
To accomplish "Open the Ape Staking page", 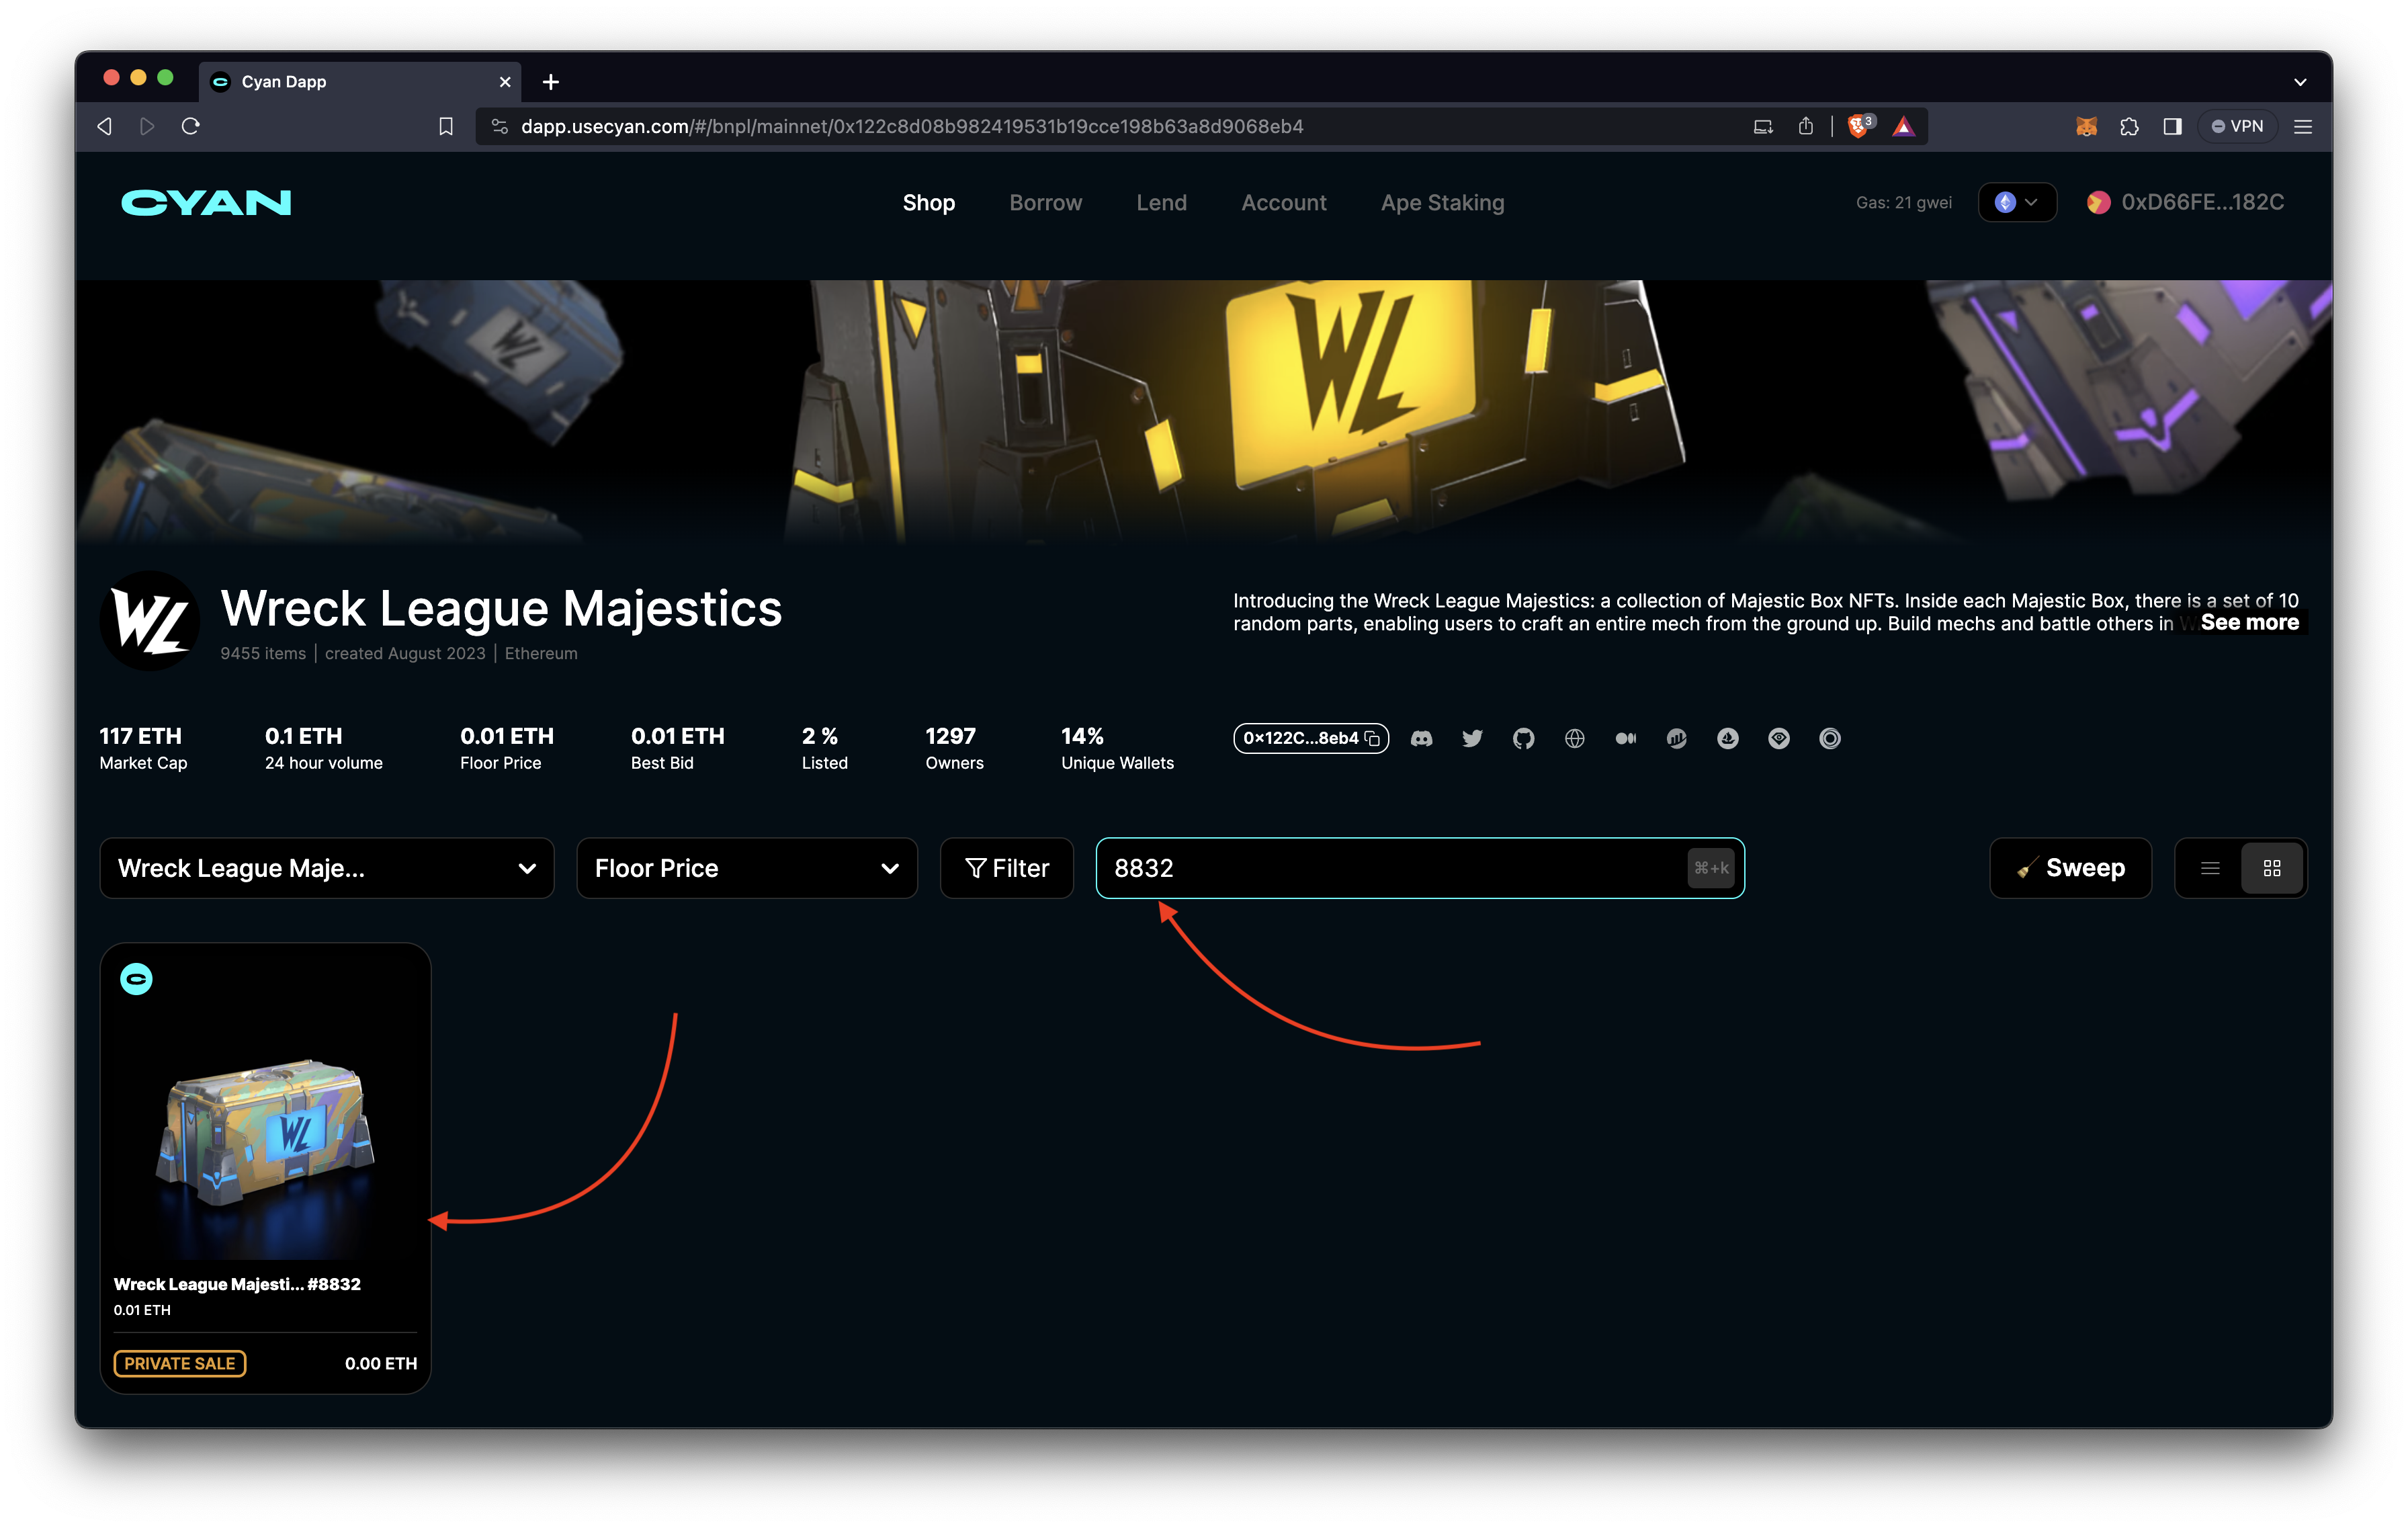I will point(1442,202).
